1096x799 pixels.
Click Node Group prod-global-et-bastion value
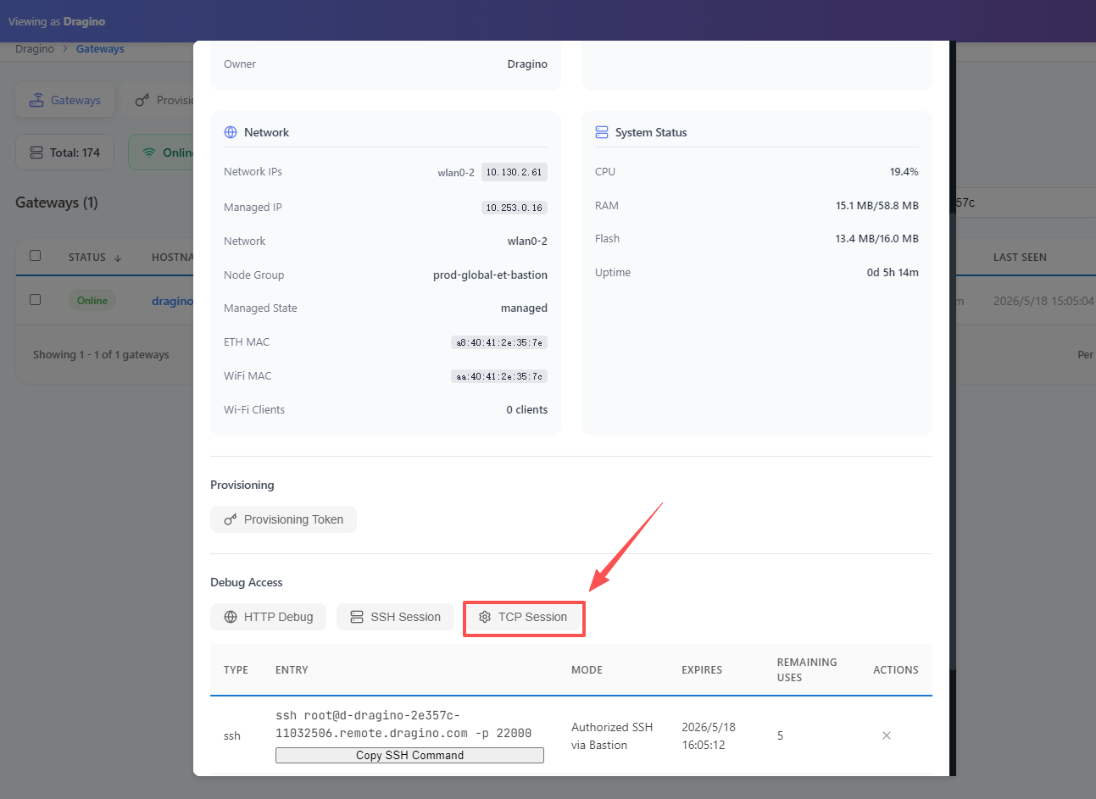click(490, 275)
